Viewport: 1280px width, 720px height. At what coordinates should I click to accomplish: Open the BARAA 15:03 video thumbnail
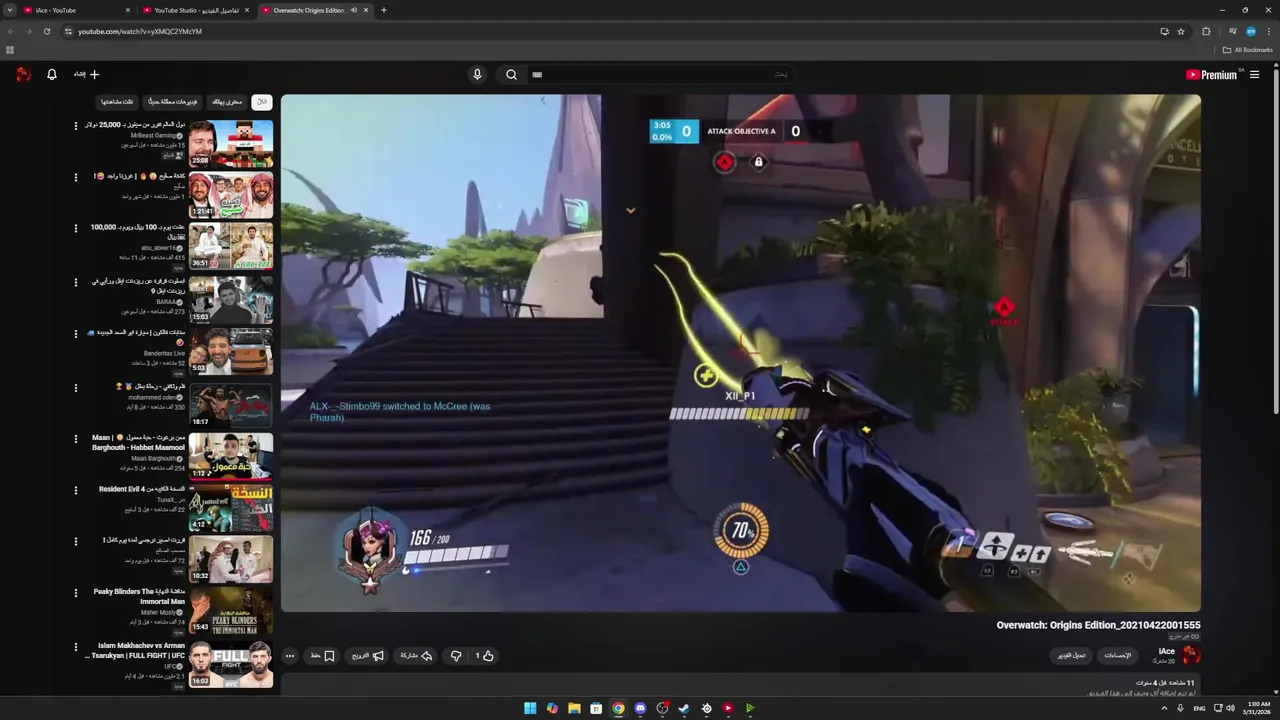point(231,299)
